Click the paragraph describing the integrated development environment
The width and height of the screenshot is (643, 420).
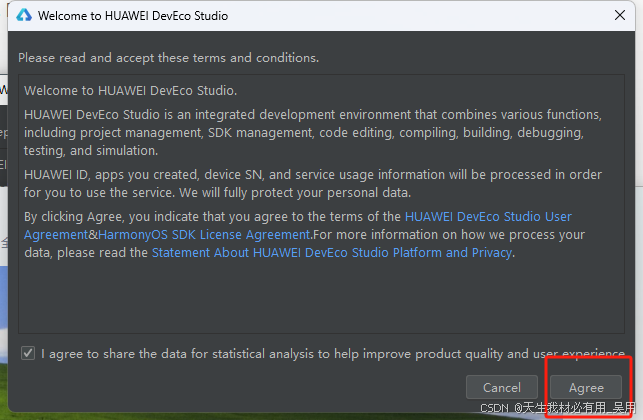pos(312,132)
